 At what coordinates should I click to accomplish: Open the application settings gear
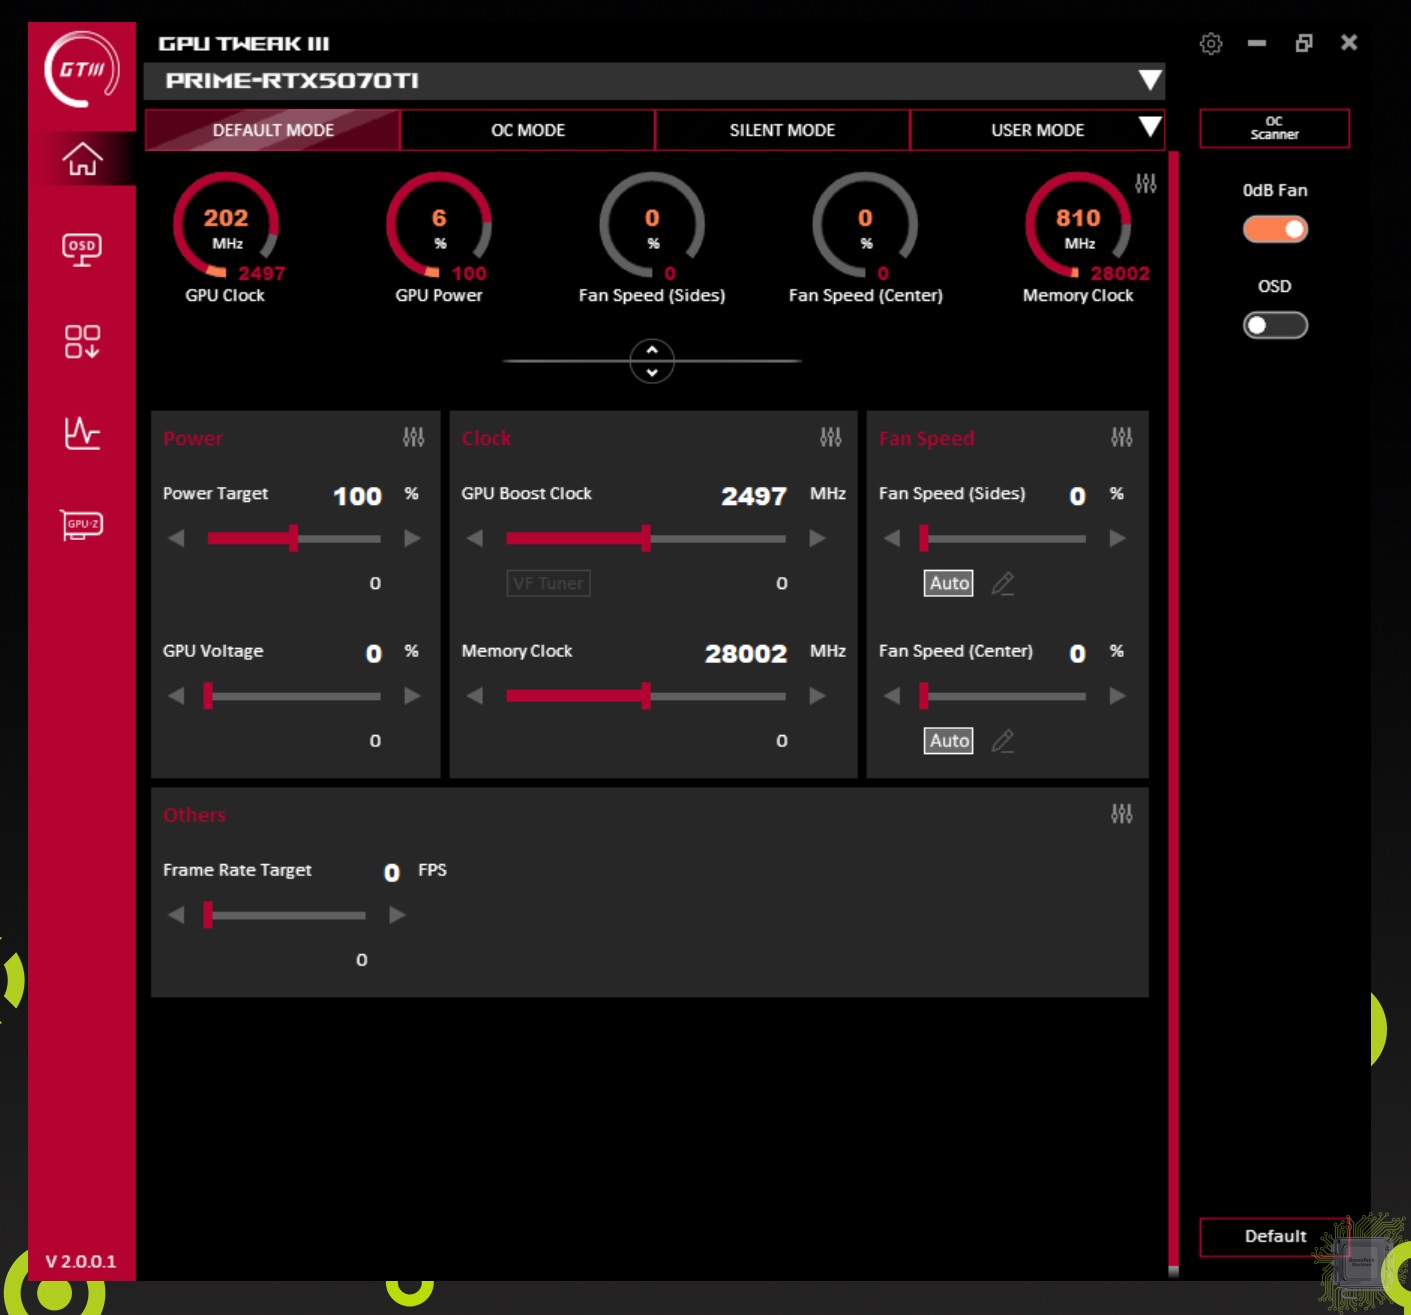tap(1211, 43)
